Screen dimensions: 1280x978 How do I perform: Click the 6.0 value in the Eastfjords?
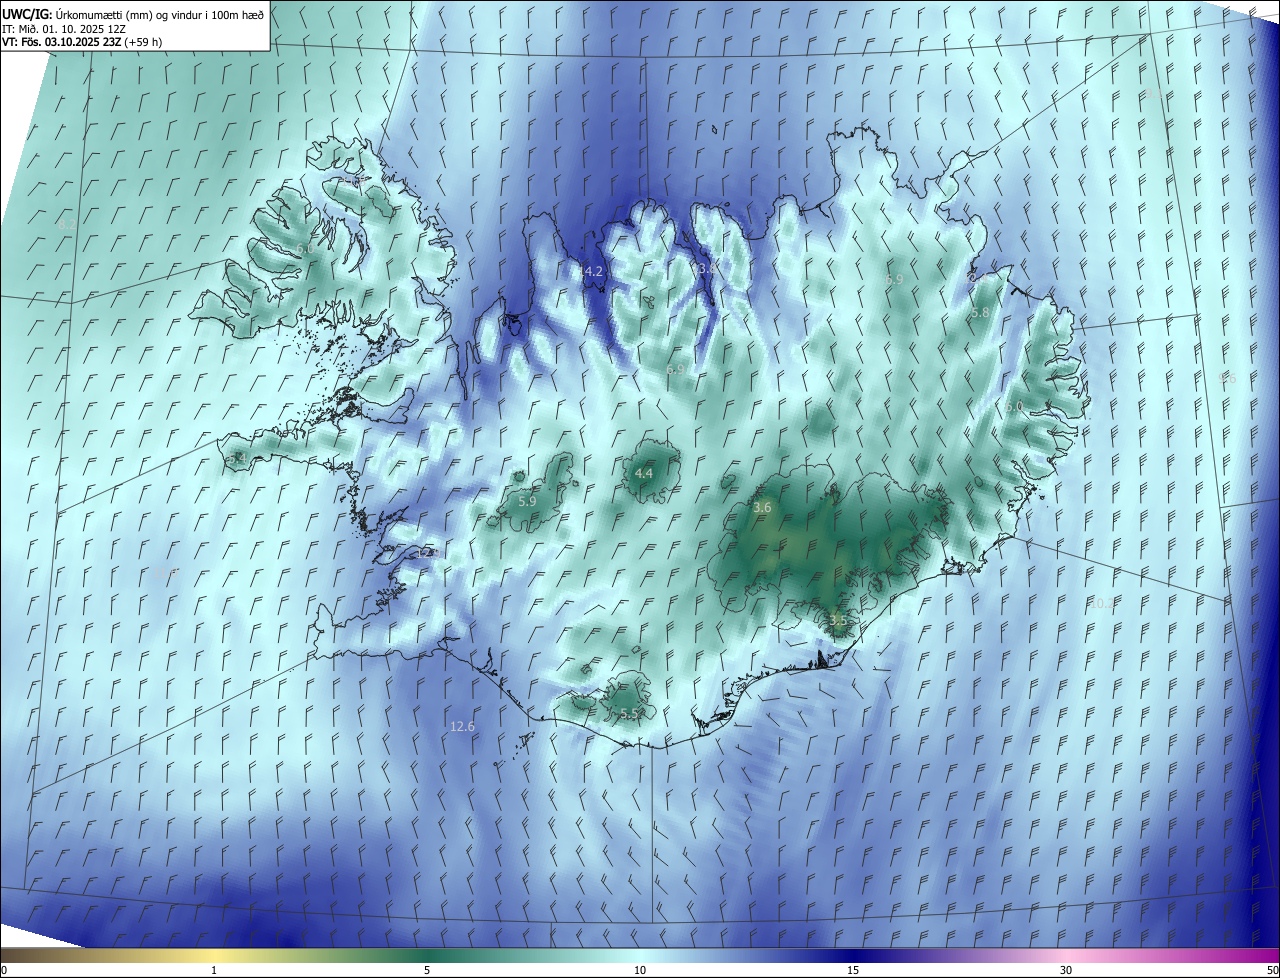(x=1014, y=406)
